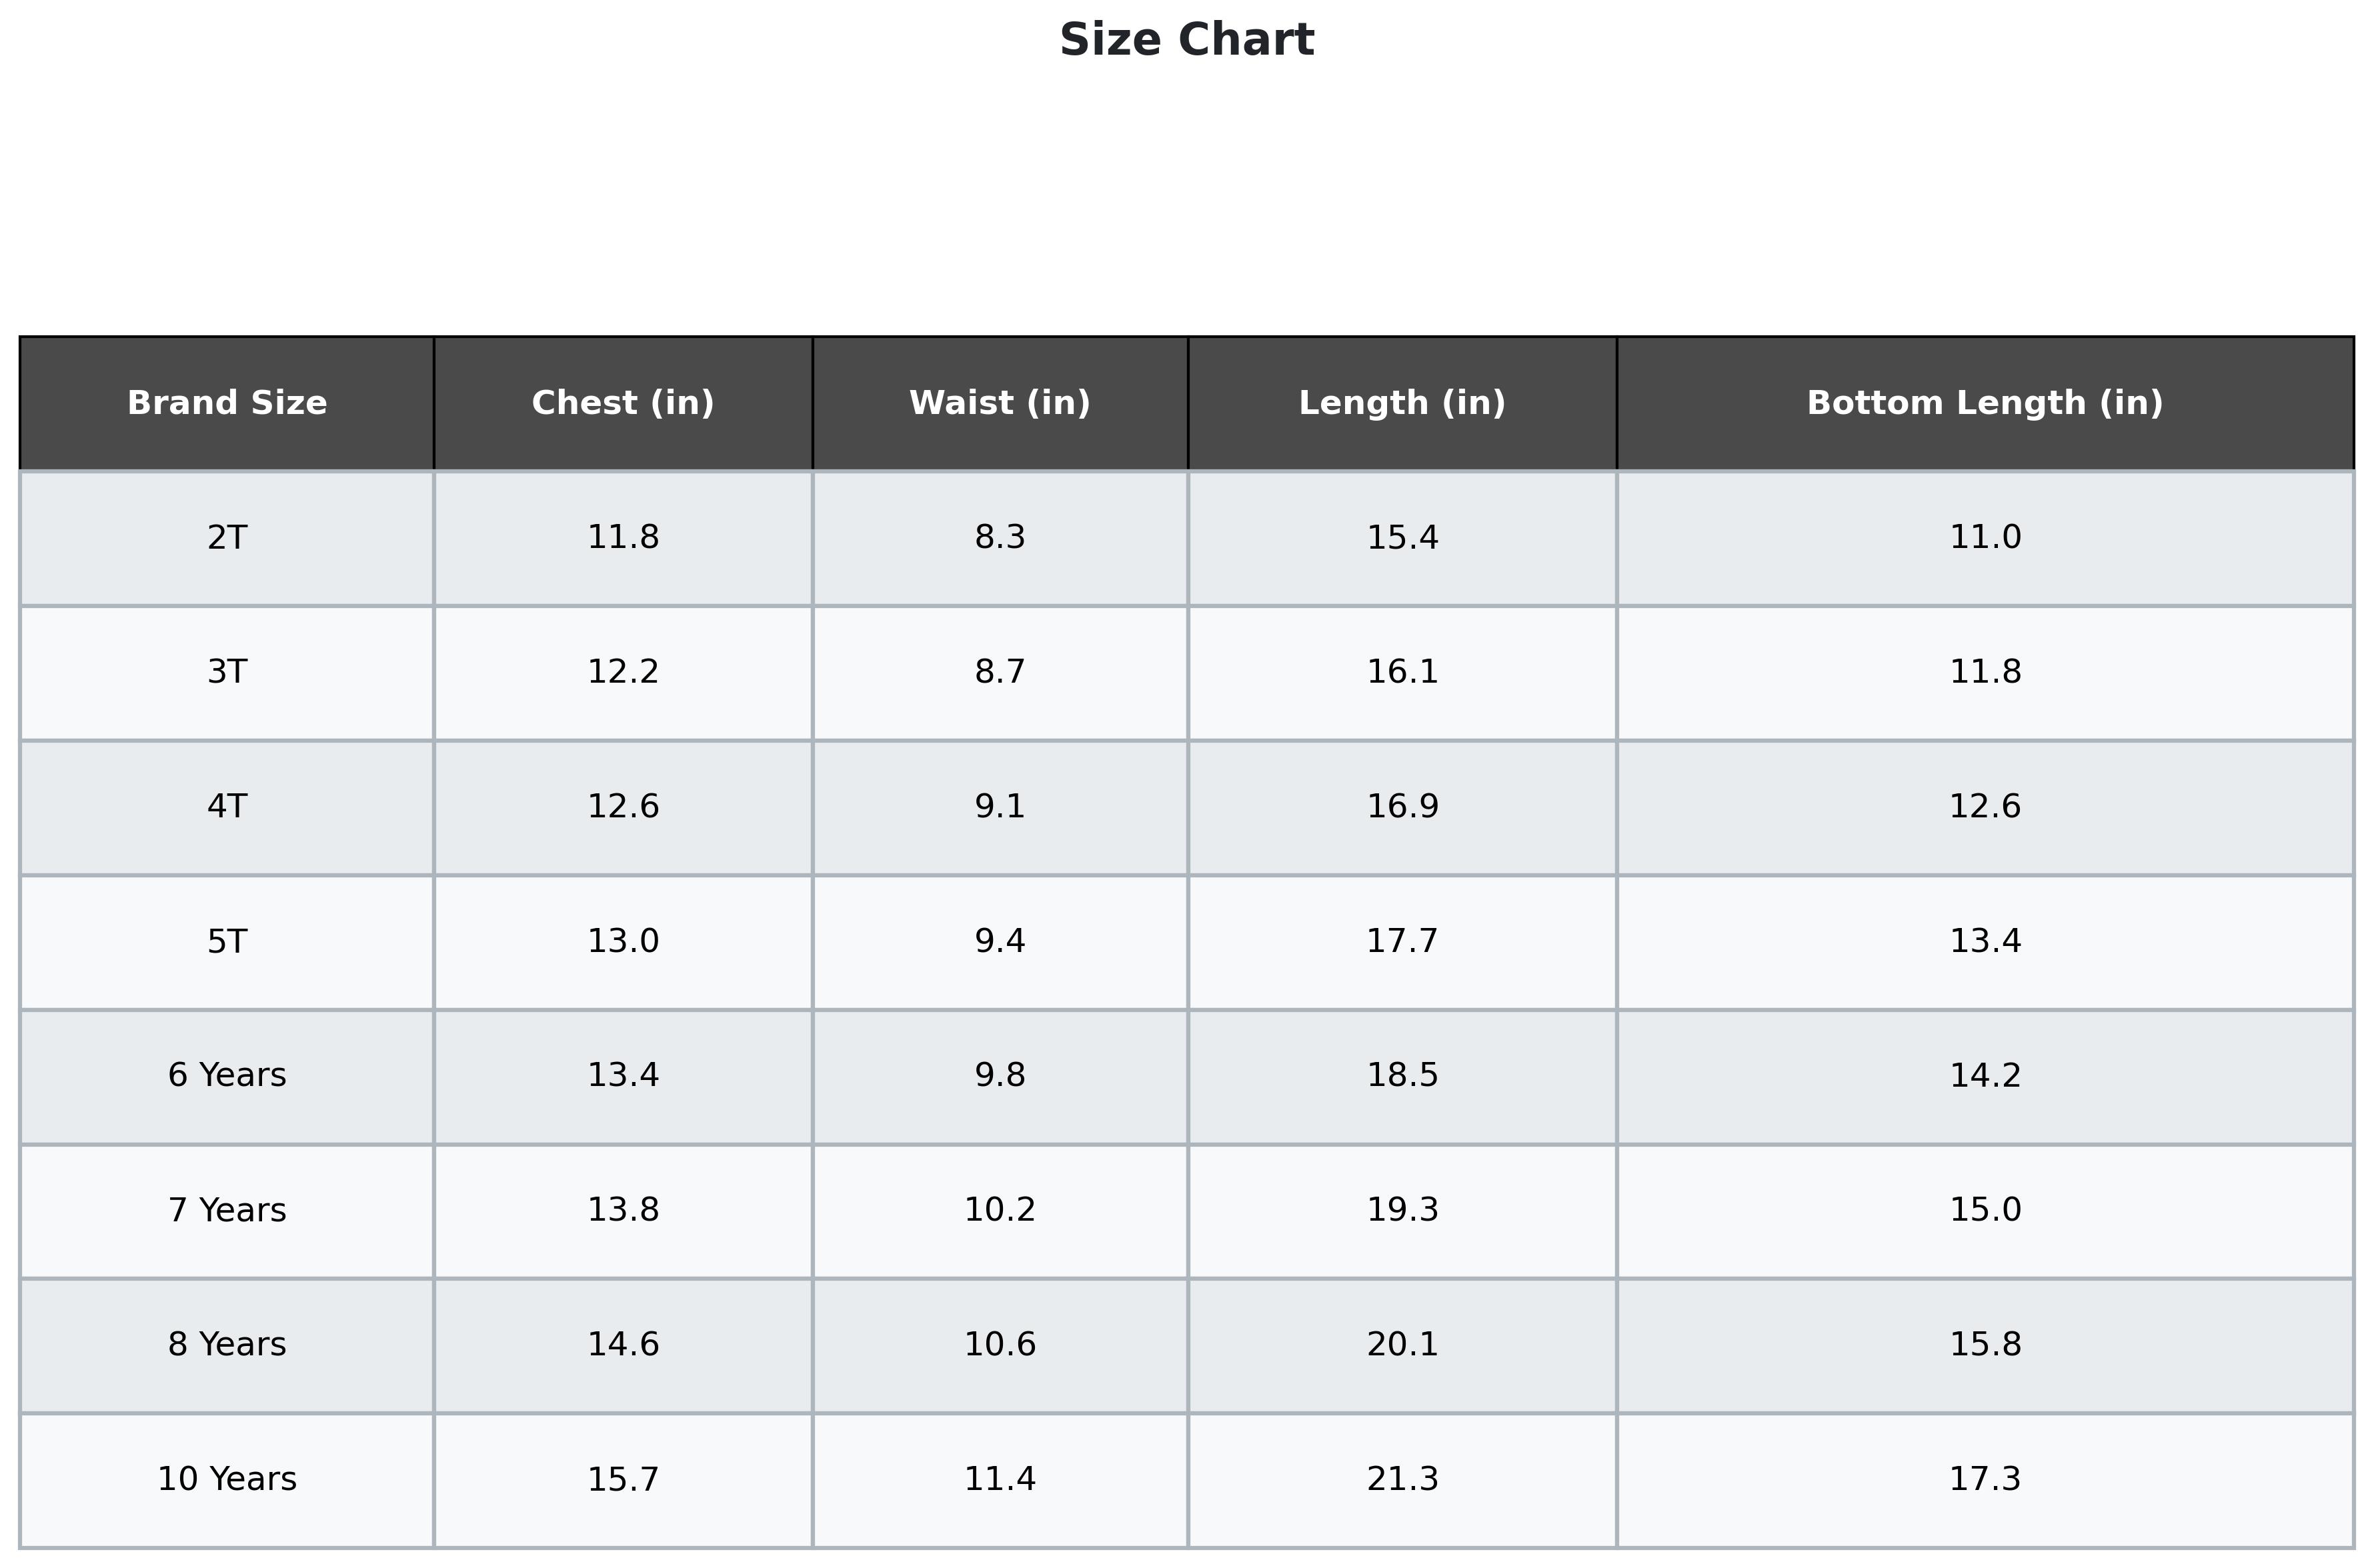Select the Bottom Length (in) header
Image resolution: width=2374 pixels, height=1568 pixels.
click(1985, 403)
